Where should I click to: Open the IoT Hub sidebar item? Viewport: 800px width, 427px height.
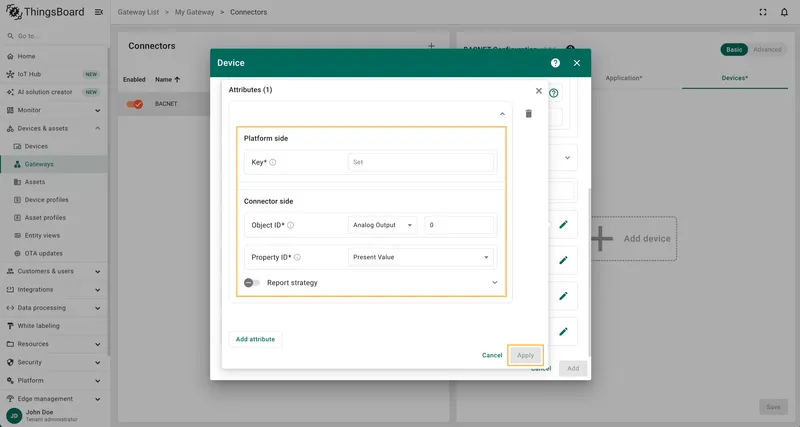point(54,74)
